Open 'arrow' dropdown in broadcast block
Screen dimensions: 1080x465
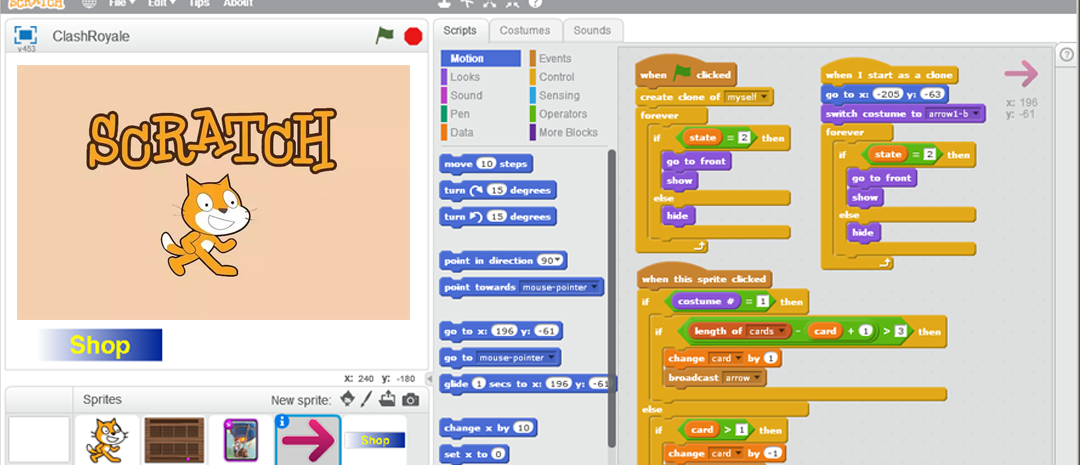coord(743,378)
